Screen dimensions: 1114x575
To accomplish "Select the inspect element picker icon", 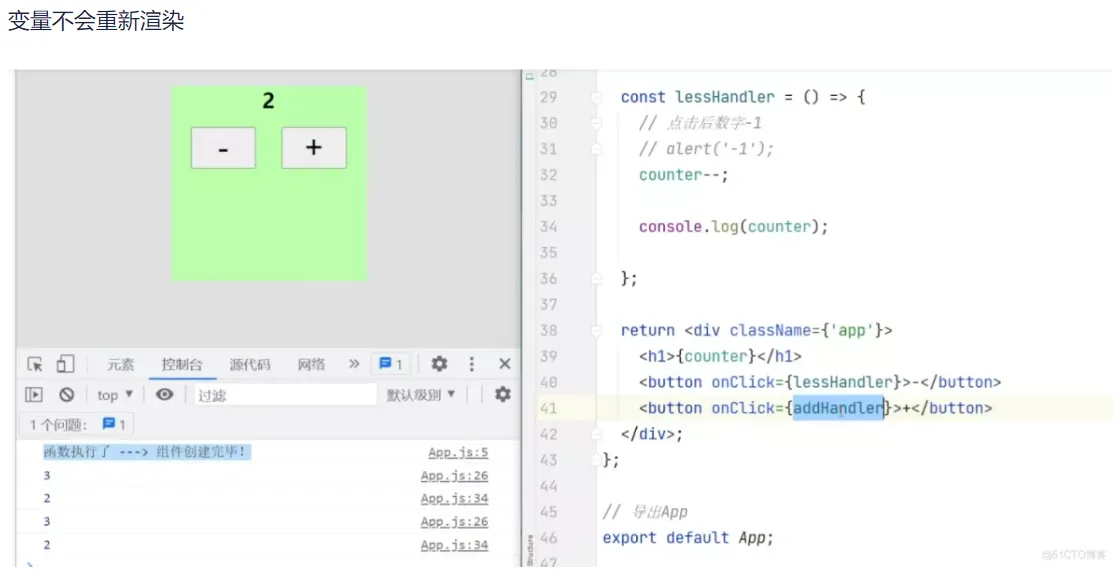I will [35, 365].
